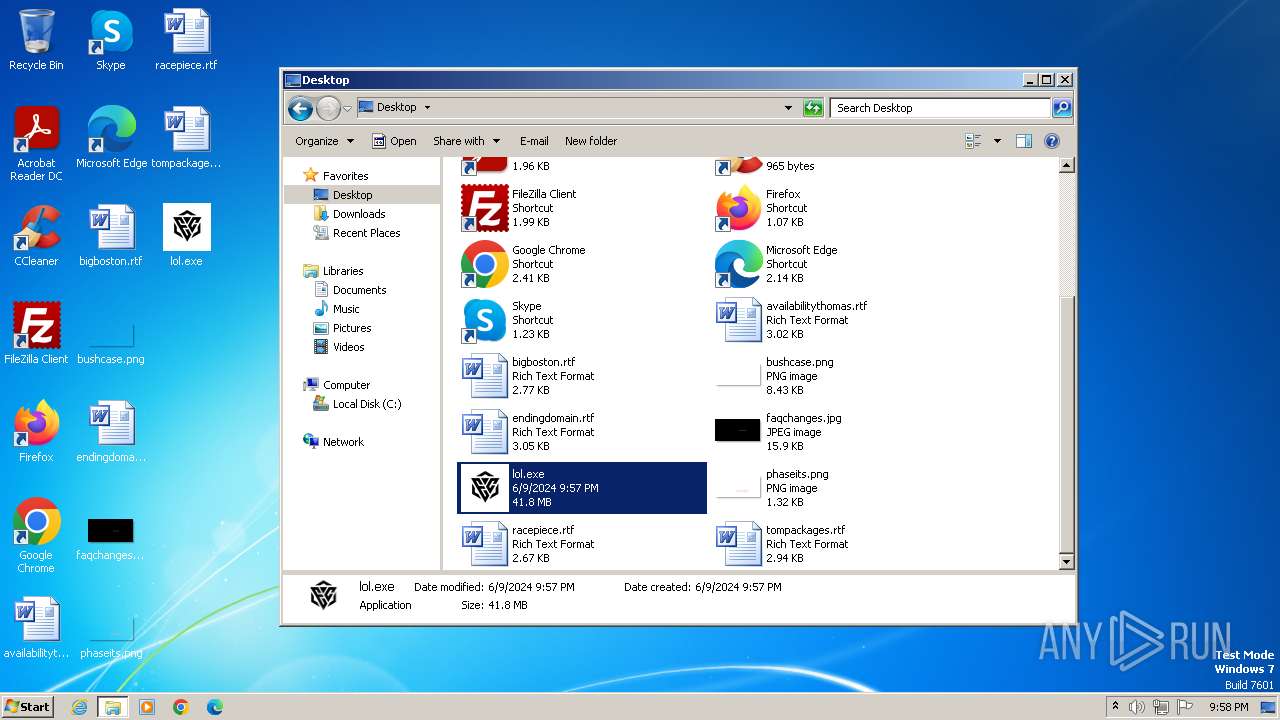This screenshot has width=1280, height=720.
Task: Click file list scroll down arrow
Action: pyautogui.click(x=1066, y=562)
